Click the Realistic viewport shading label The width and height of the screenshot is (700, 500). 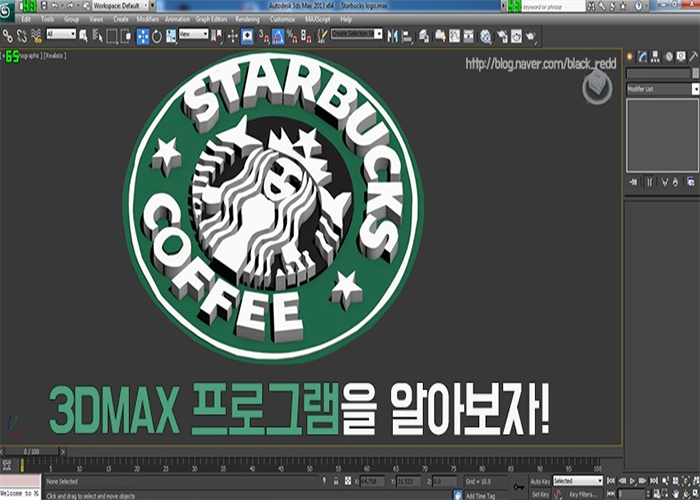pos(55,56)
